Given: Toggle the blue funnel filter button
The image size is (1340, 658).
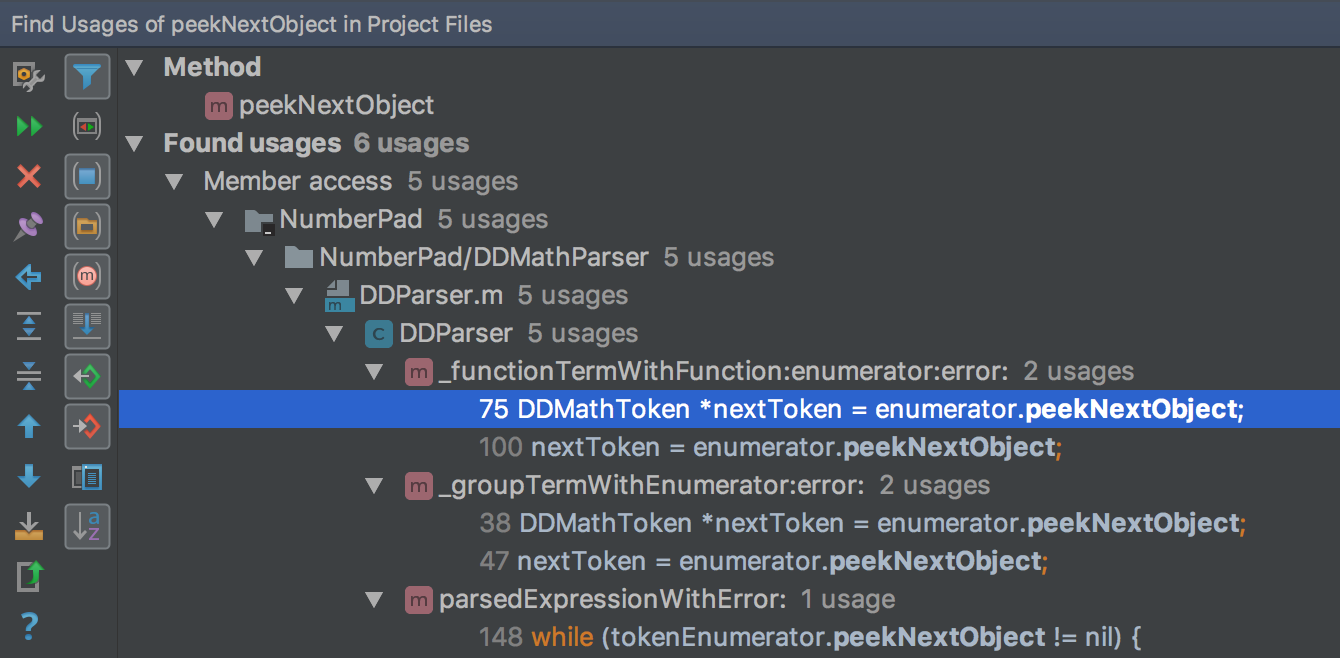Looking at the screenshot, I should point(87,76).
